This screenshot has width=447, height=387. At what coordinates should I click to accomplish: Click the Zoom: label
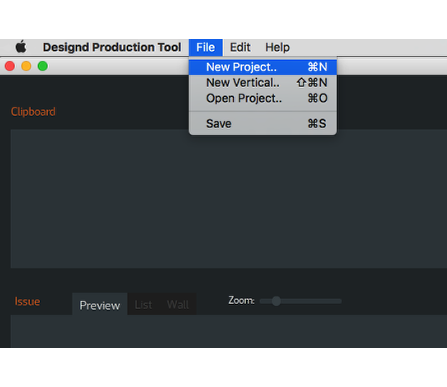[241, 300]
